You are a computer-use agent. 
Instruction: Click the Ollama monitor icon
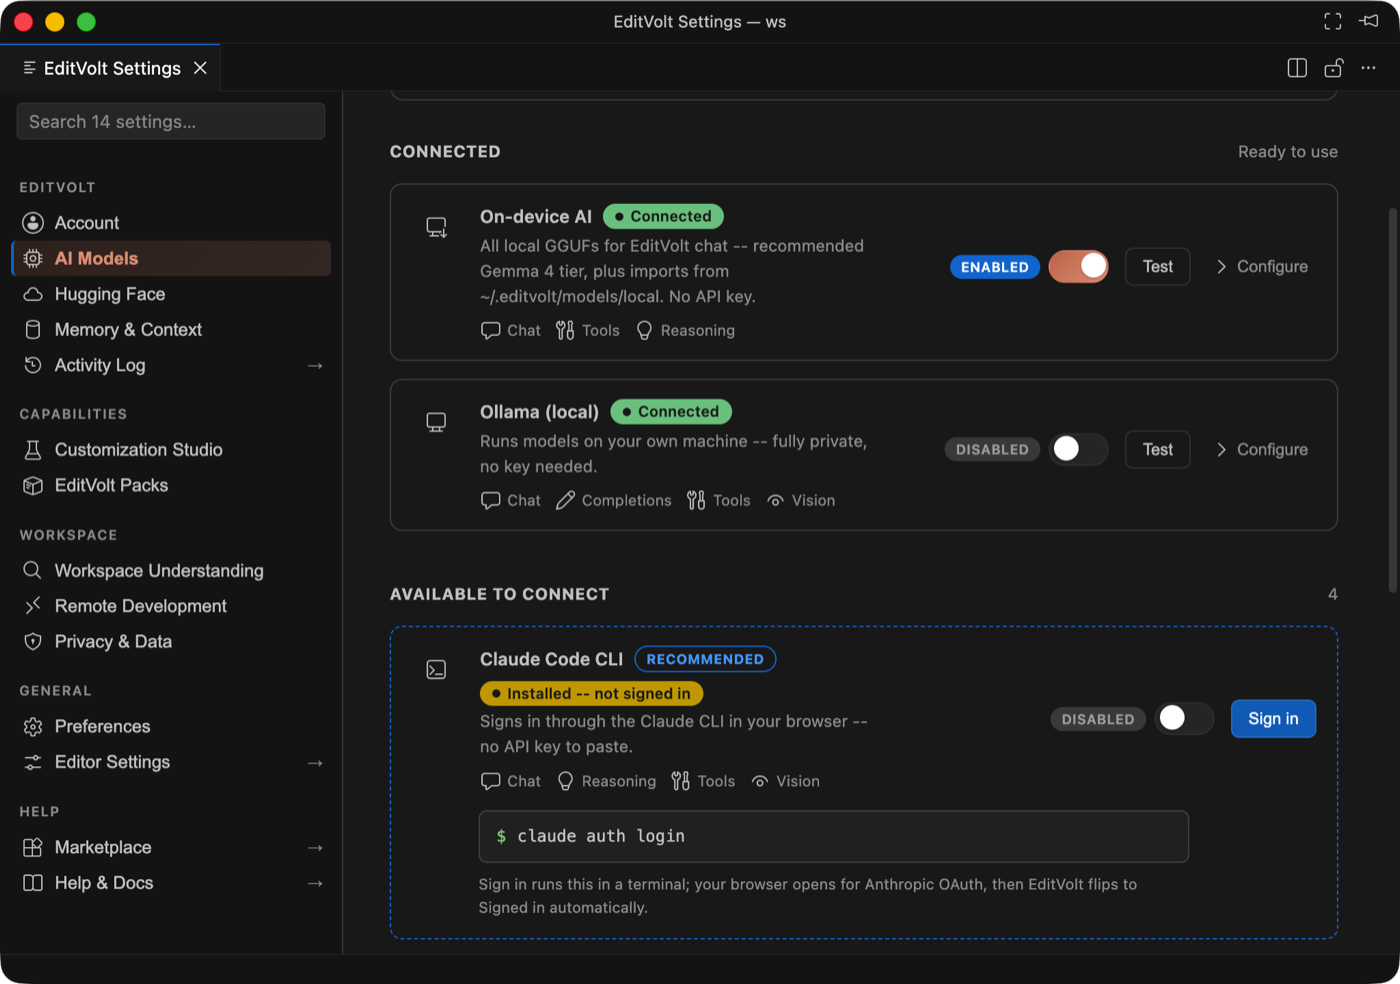point(437,422)
